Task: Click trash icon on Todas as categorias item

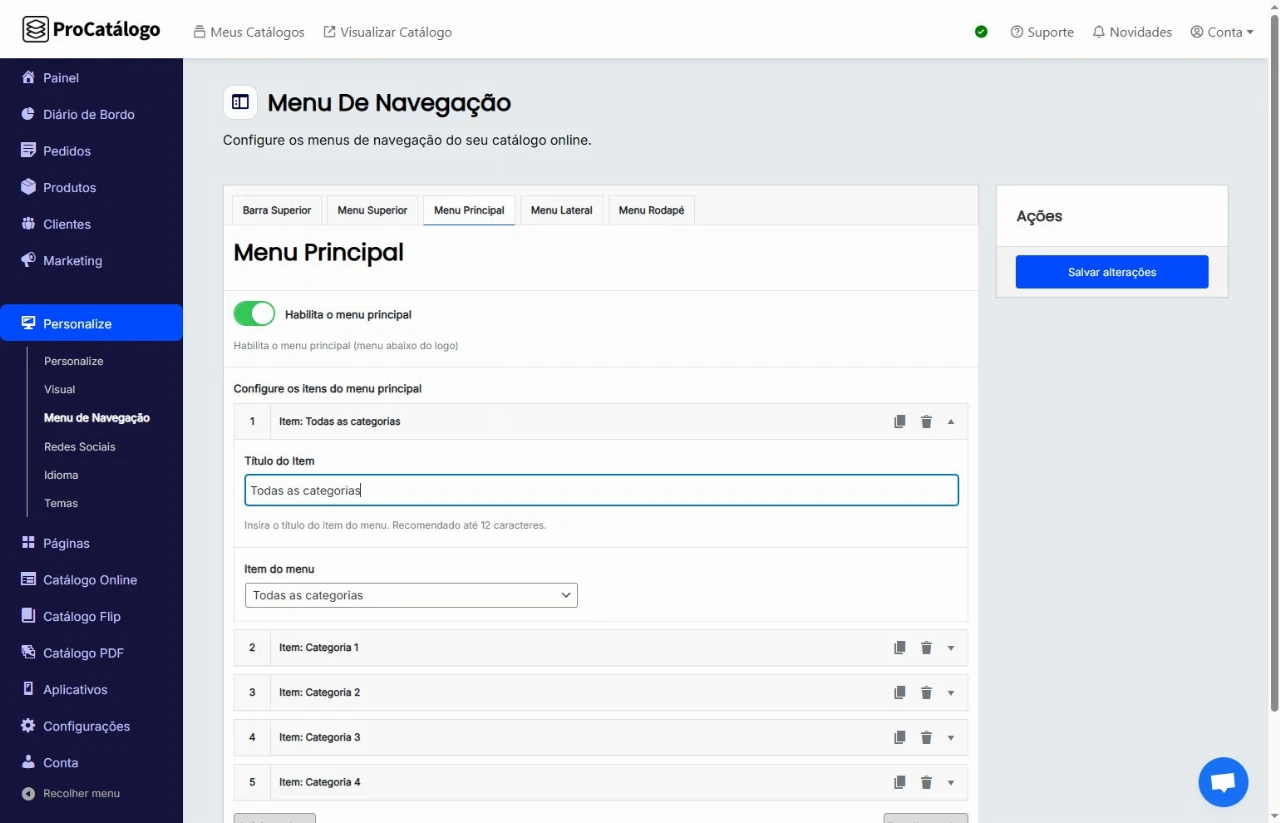Action: coord(926,422)
